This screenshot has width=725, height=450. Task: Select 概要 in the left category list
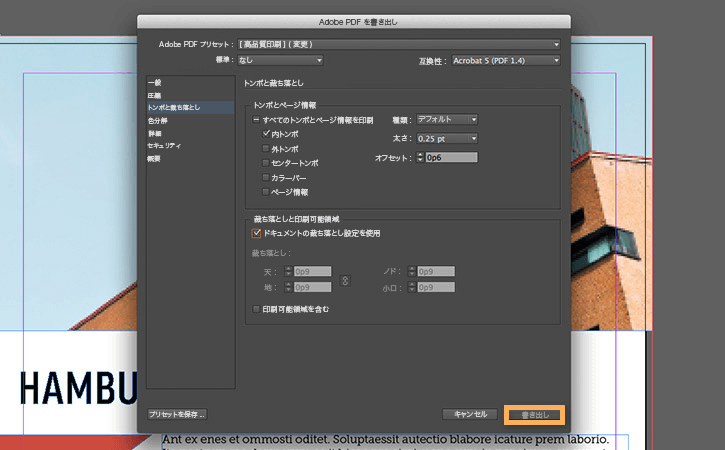[190, 159]
